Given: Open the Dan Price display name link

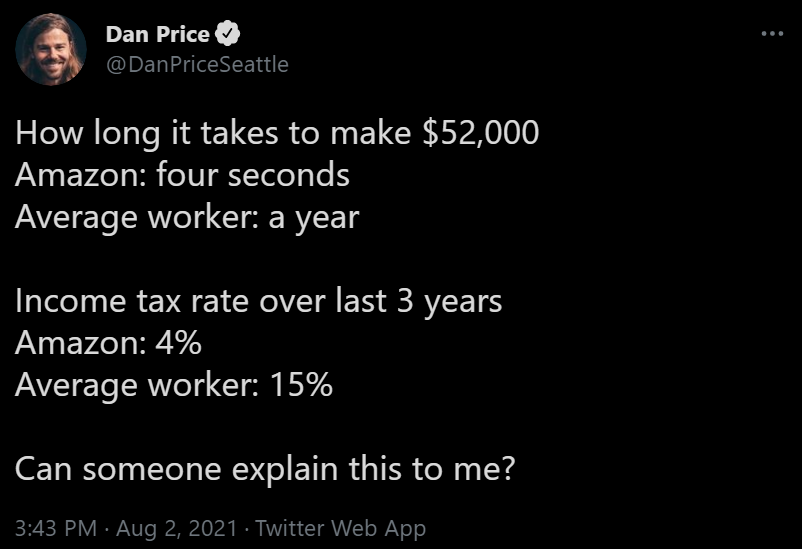Looking at the screenshot, I should [x=158, y=35].
